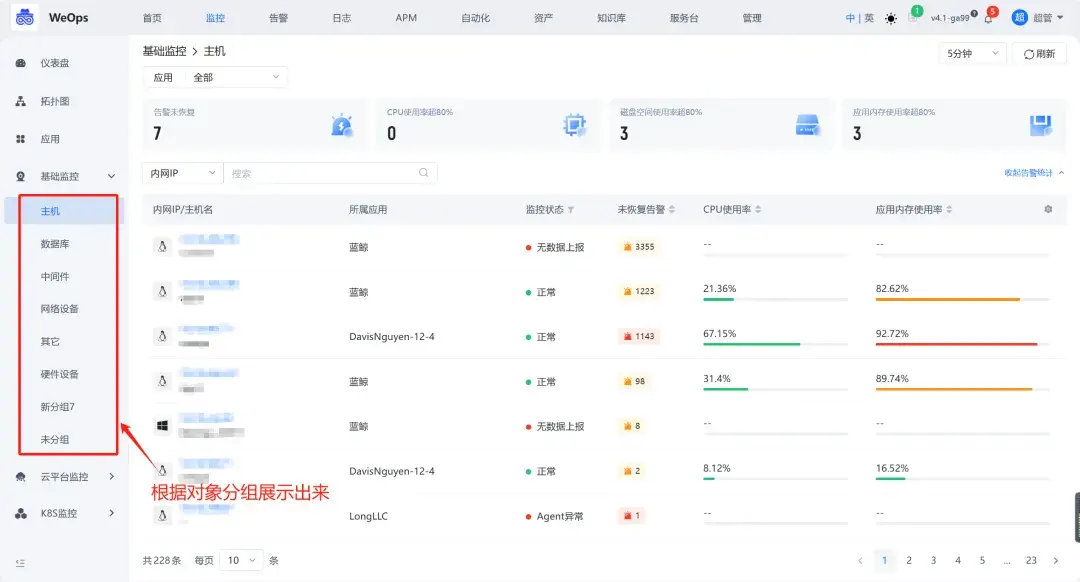The width and height of the screenshot is (1080, 582).
Task: Click DavisNguyen-12-4 application in third row
Action: point(392,336)
